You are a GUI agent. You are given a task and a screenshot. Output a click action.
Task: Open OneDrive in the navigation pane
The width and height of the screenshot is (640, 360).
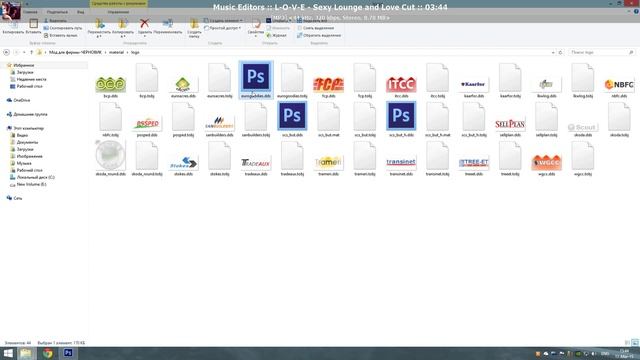click(18, 100)
